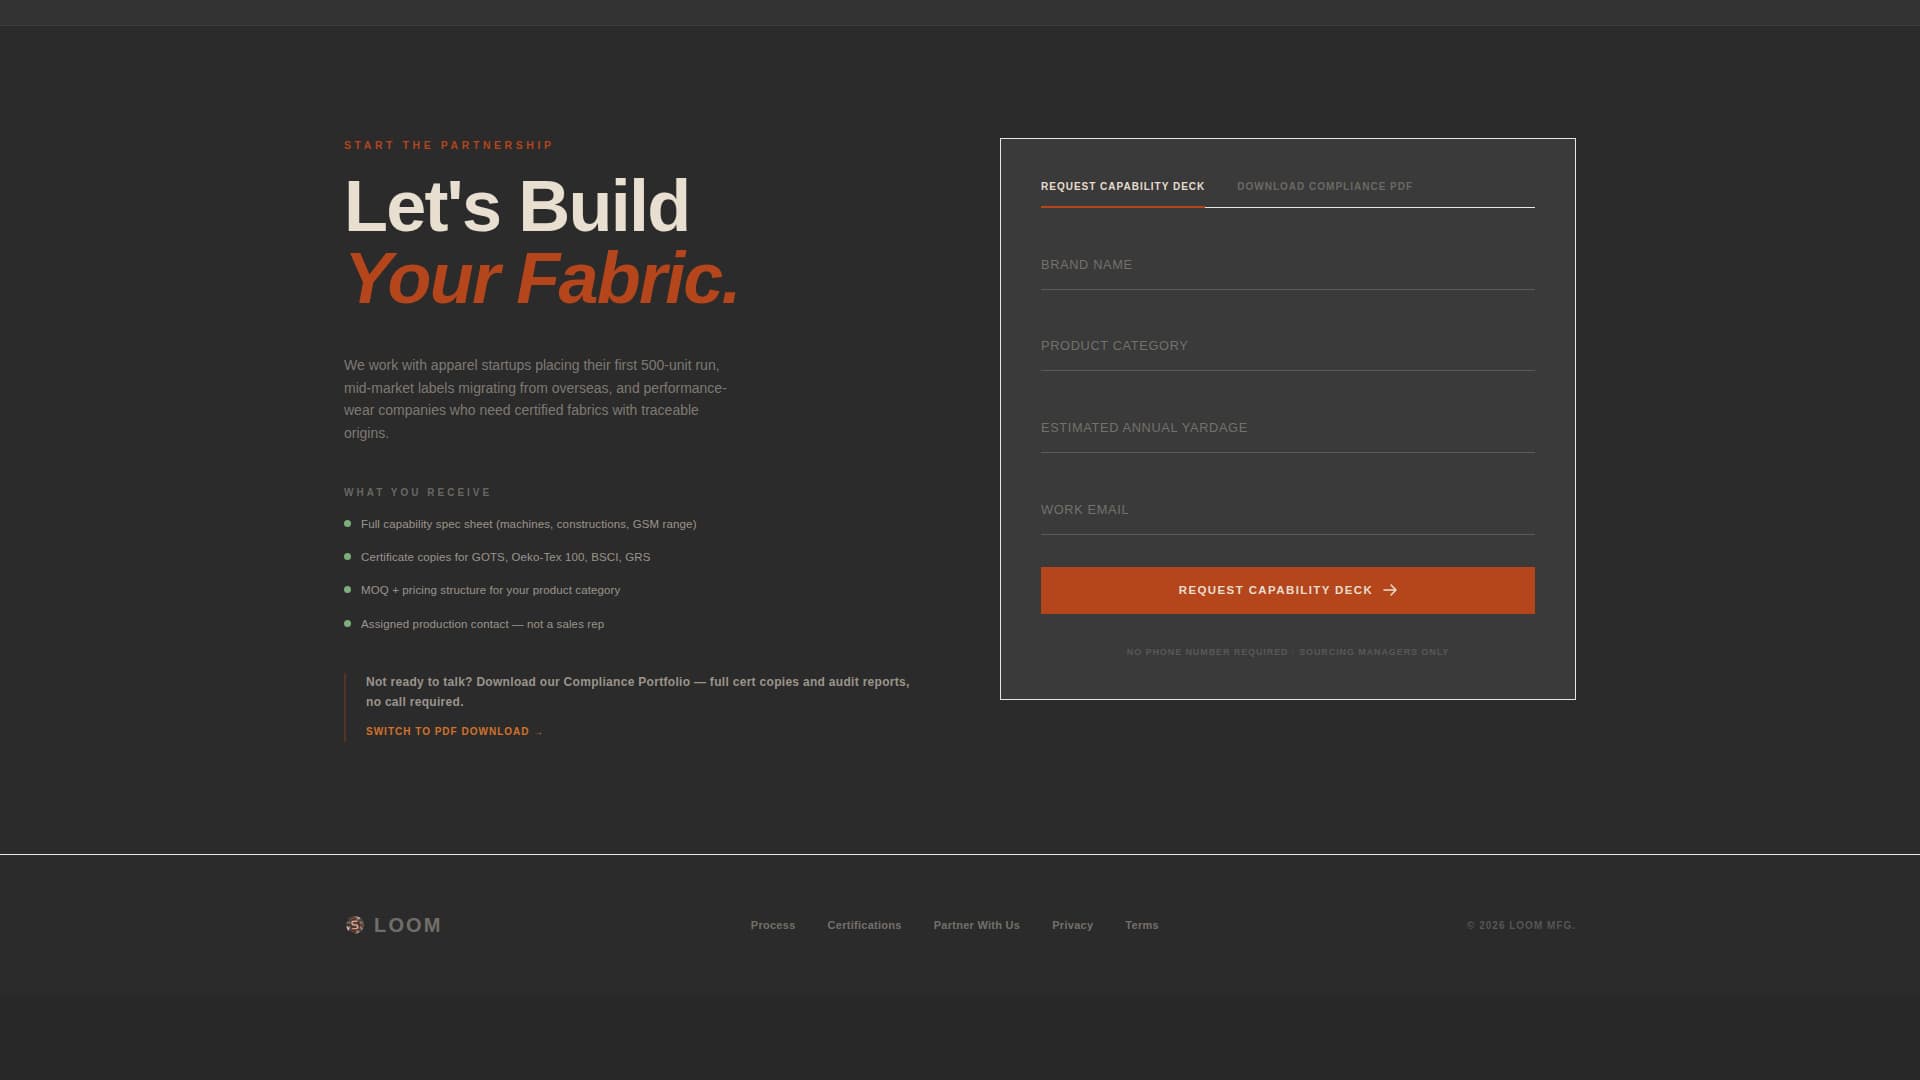Click the bullet beside Assigned production contact

coord(348,623)
